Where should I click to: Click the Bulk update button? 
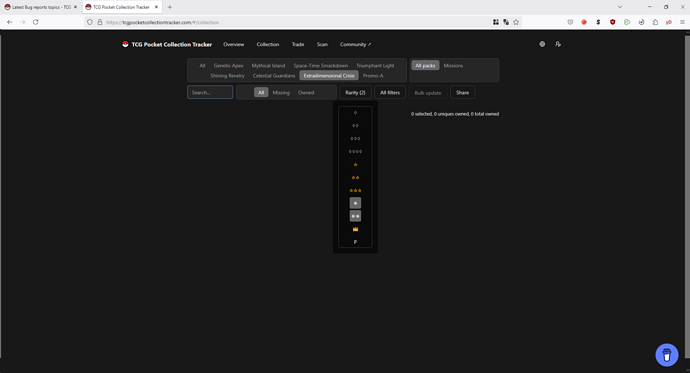pos(428,93)
